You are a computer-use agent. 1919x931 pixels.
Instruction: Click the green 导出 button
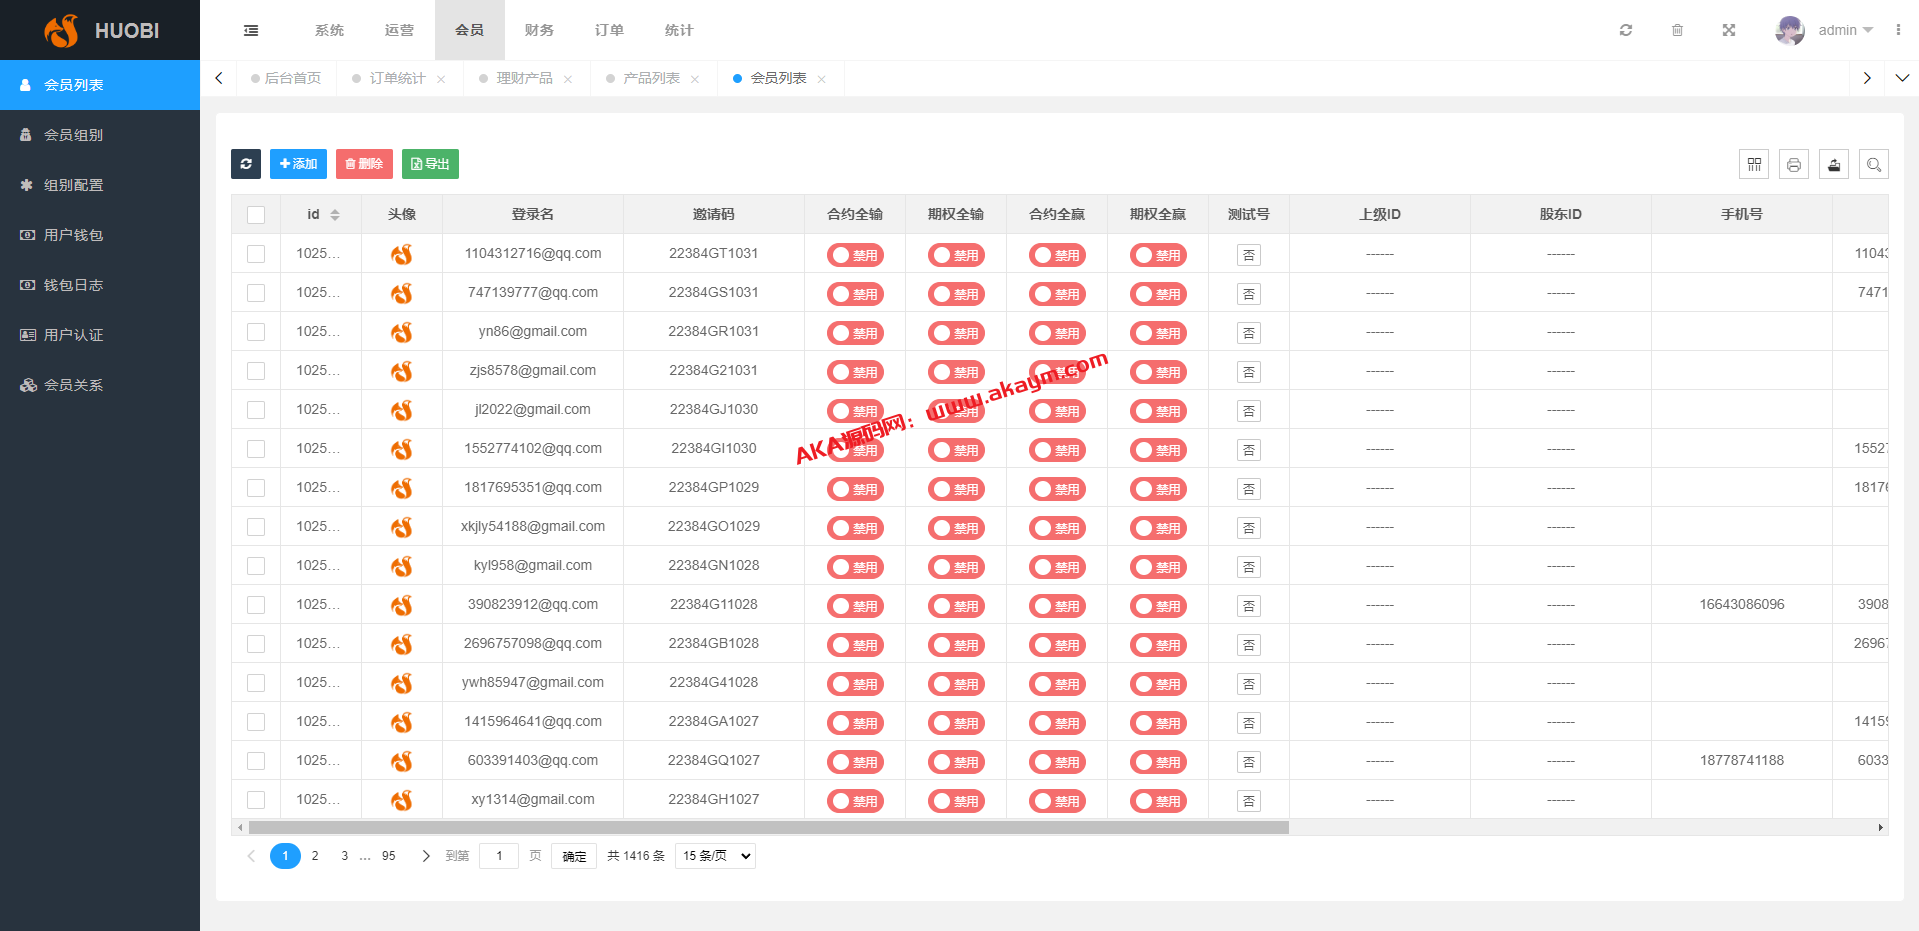(x=430, y=164)
